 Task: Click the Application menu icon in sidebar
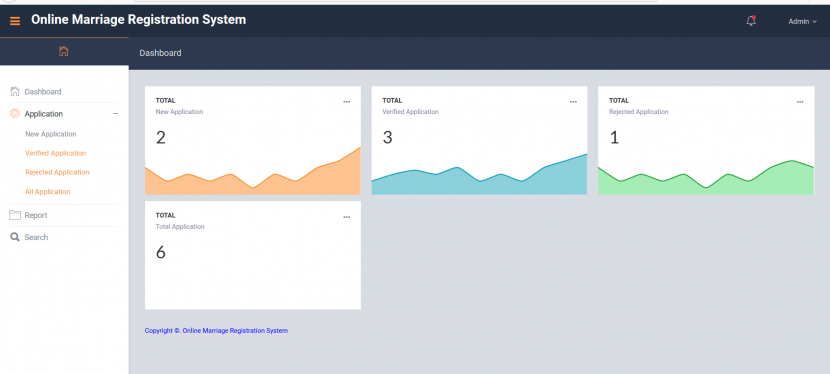point(15,114)
